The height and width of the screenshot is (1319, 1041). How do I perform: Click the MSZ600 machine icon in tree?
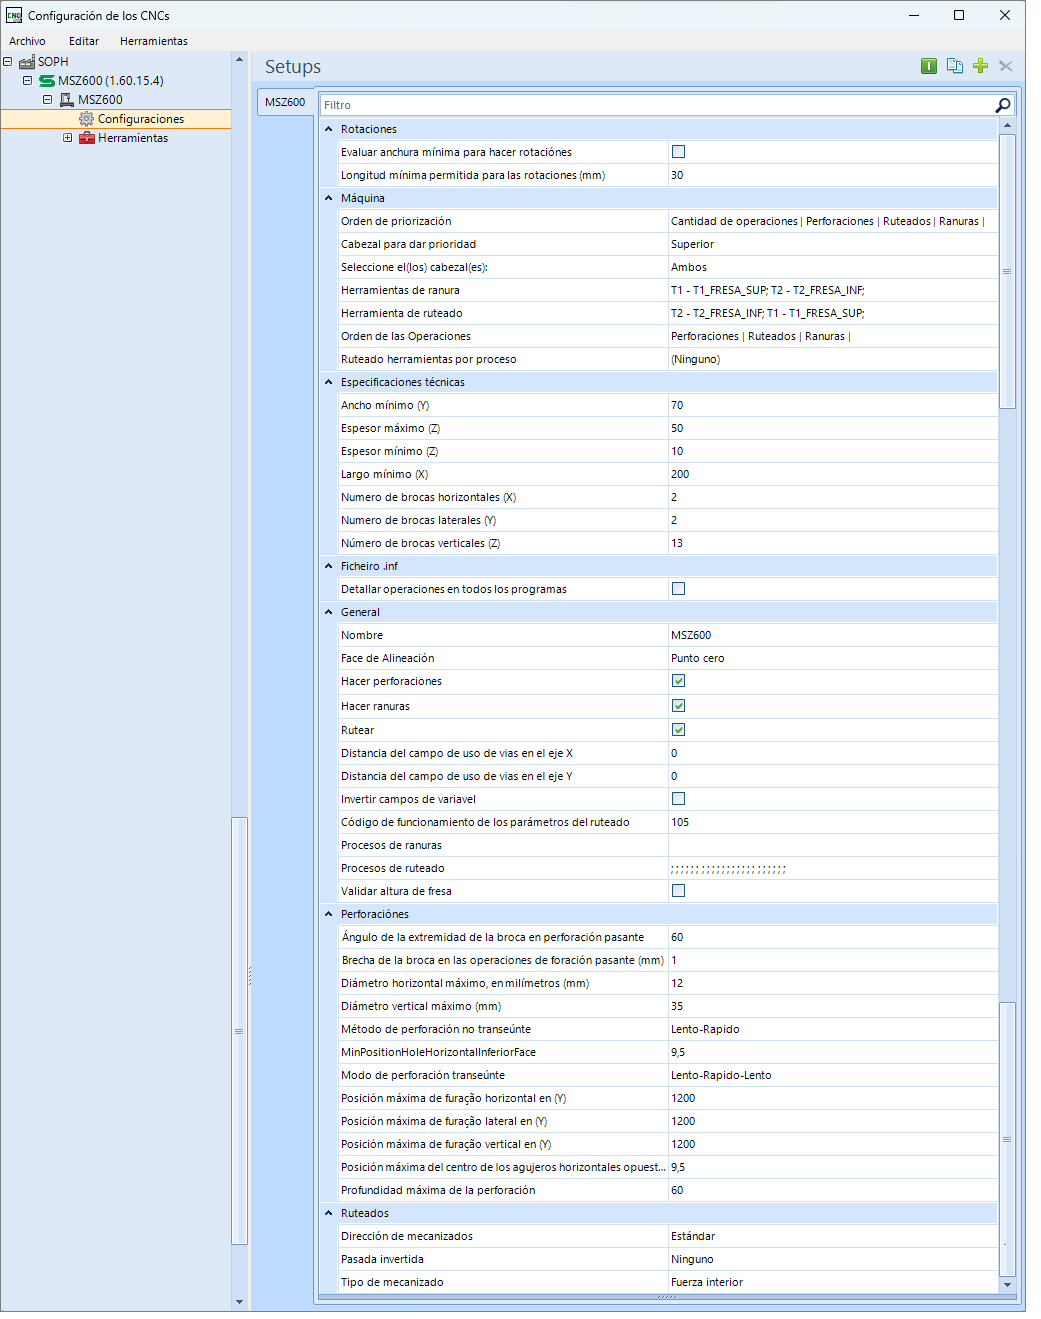pyautogui.click(x=67, y=100)
